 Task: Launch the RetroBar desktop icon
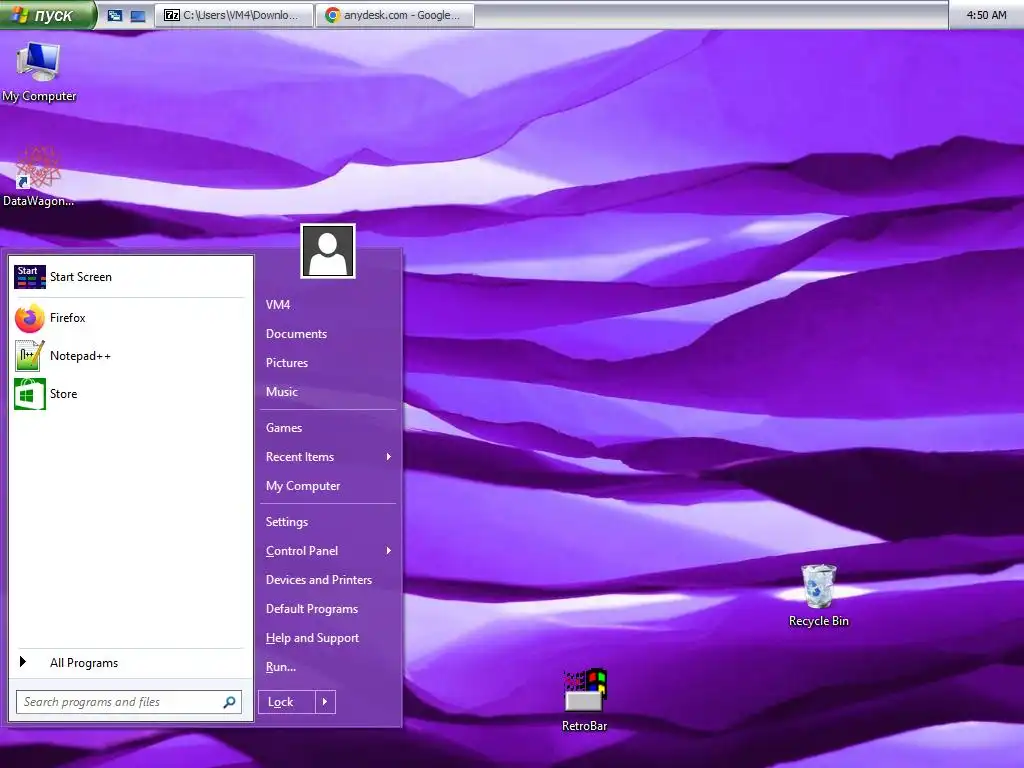[x=584, y=700]
